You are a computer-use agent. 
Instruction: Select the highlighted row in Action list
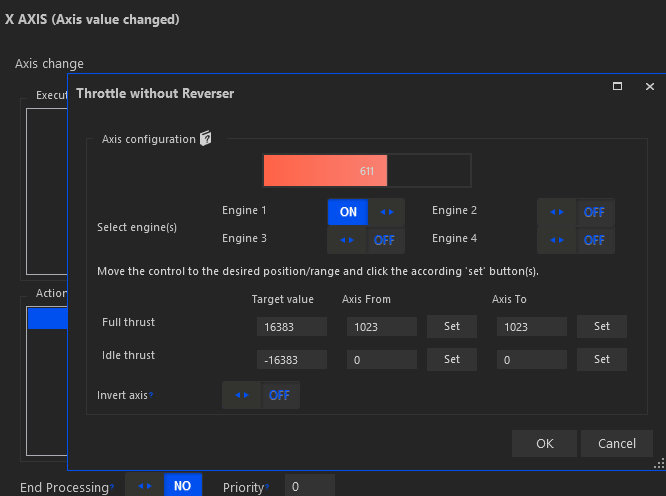point(47,318)
